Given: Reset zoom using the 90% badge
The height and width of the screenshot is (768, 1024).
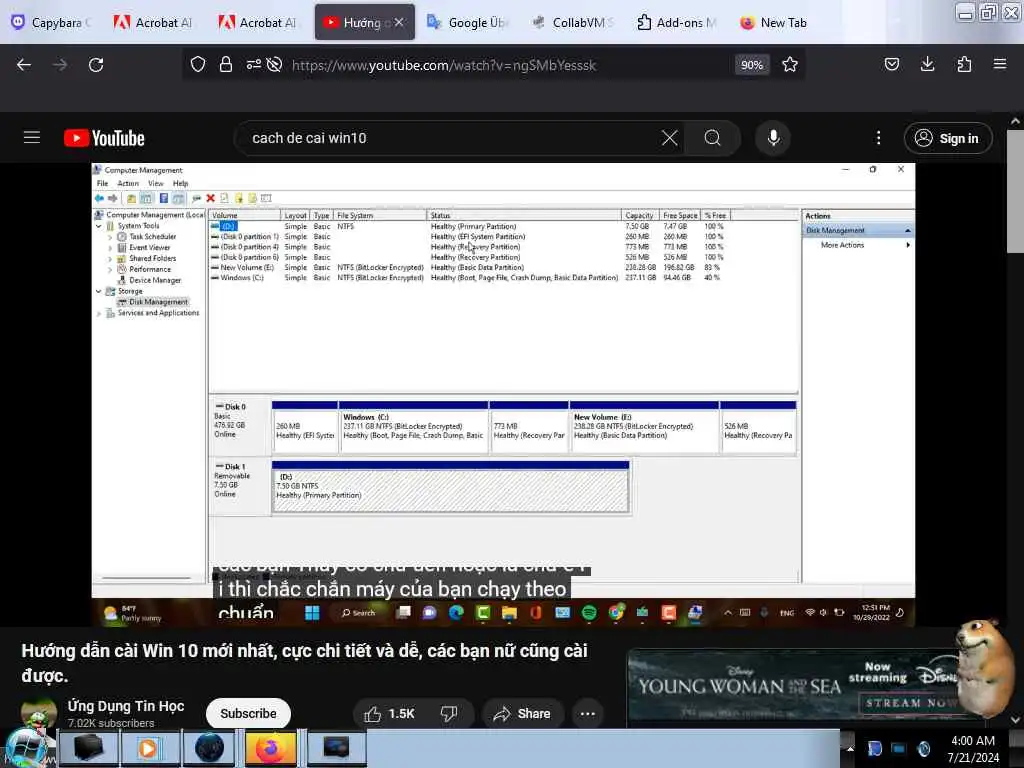Looking at the screenshot, I should coord(752,65).
